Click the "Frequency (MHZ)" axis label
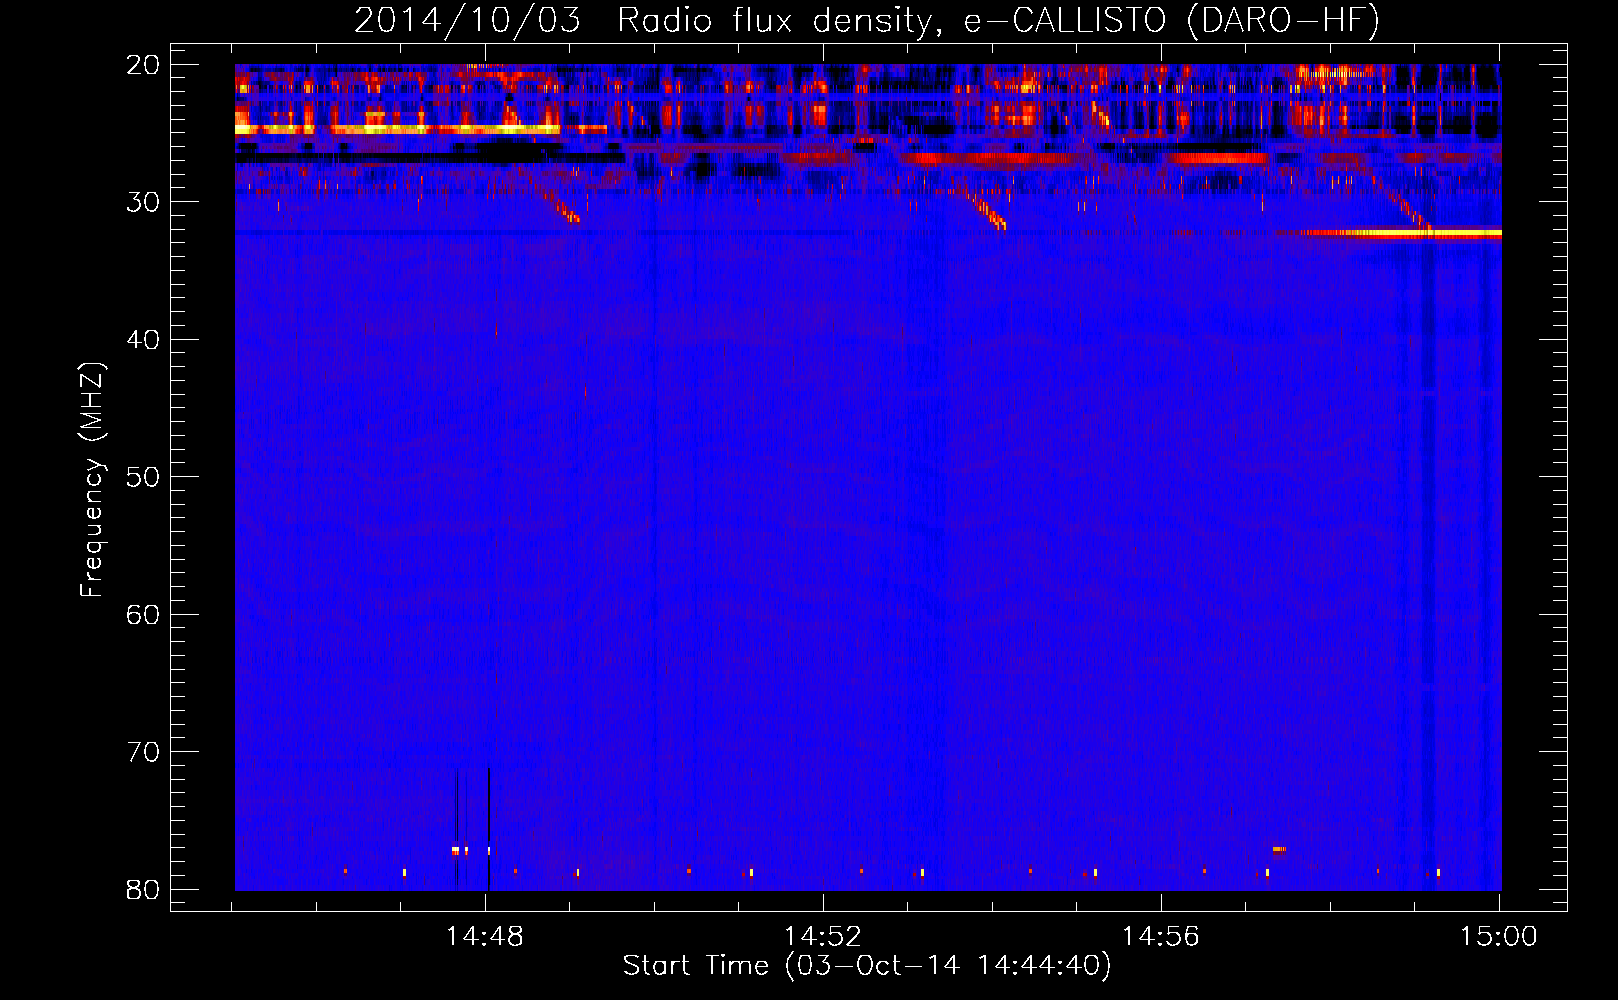The width and height of the screenshot is (1618, 1000). (92, 480)
